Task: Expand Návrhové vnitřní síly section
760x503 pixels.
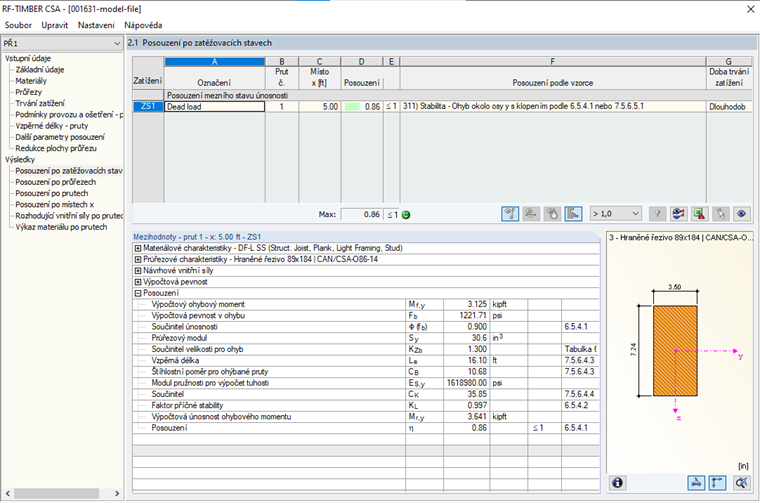Action: (x=138, y=270)
